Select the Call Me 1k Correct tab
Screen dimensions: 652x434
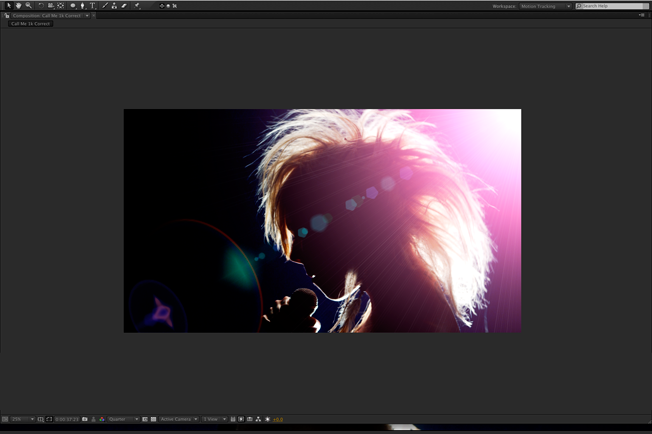pos(30,24)
